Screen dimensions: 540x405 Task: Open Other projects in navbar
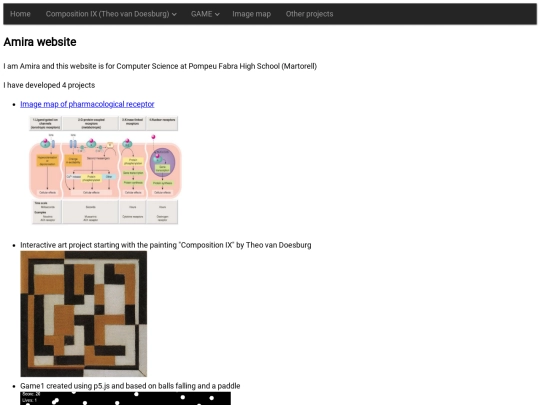(x=309, y=14)
